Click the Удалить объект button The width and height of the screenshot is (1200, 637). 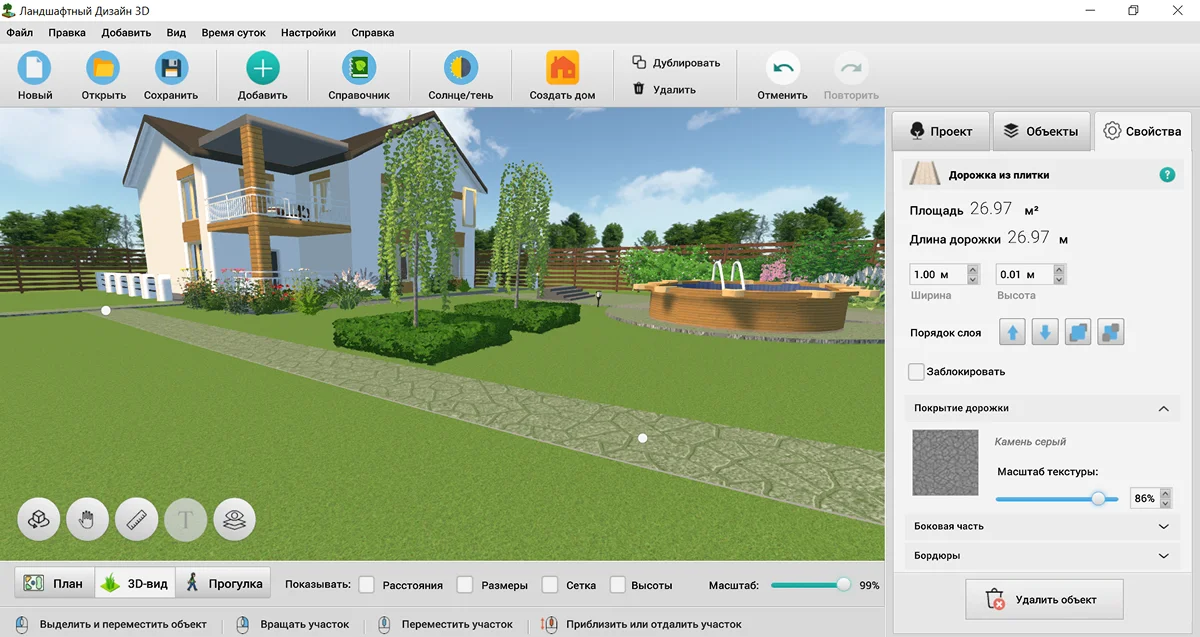click(1043, 600)
